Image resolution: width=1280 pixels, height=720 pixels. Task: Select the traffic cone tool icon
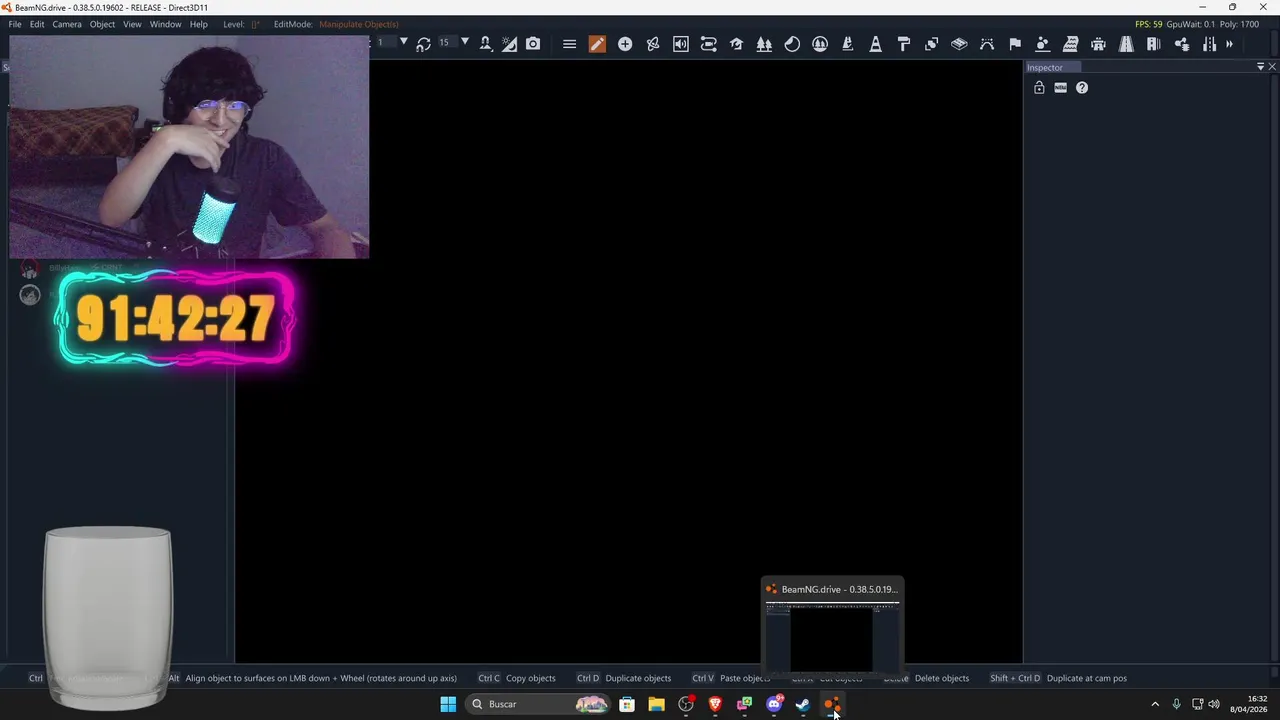point(876,44)
